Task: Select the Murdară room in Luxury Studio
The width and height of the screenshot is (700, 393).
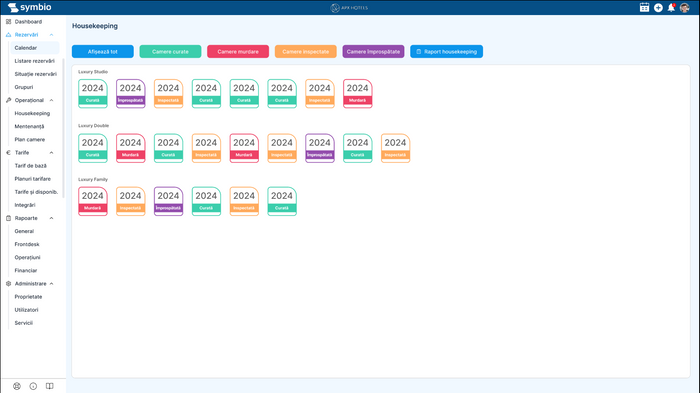Action: [358, 93]
